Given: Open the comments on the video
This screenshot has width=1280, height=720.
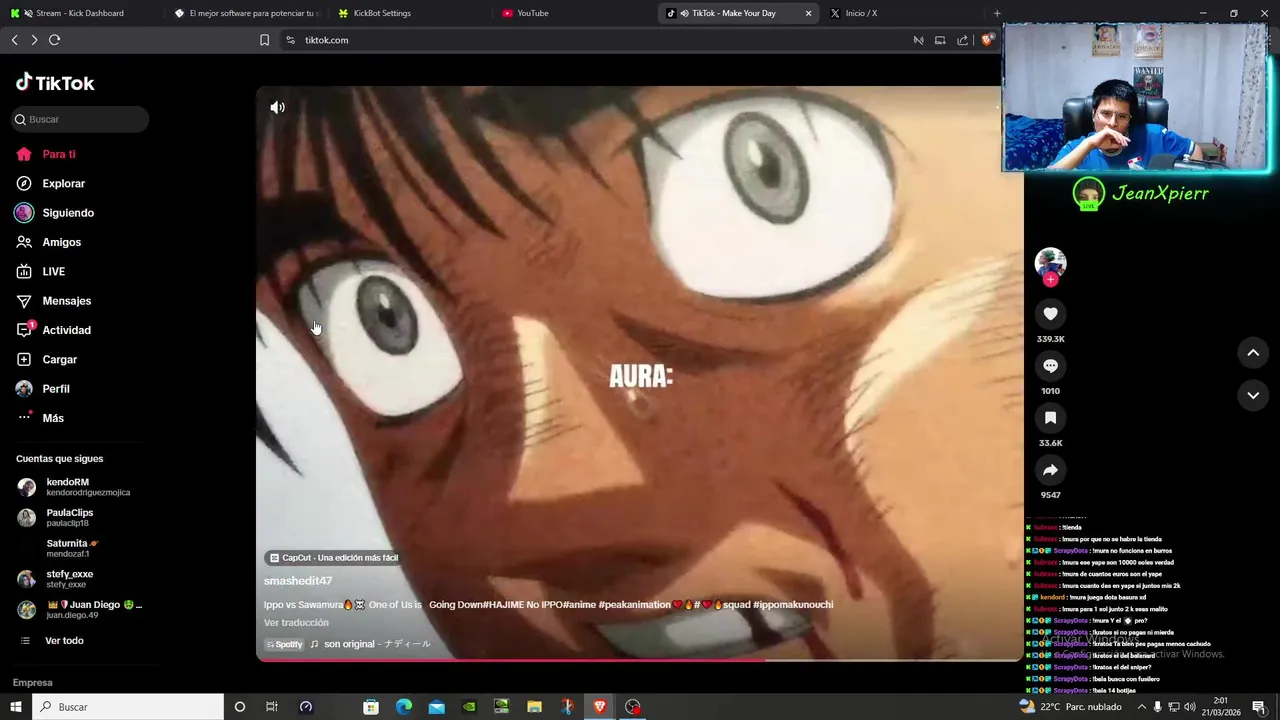Looking at the screenshot, I should pyautogui.click(x=1050, y=366).
